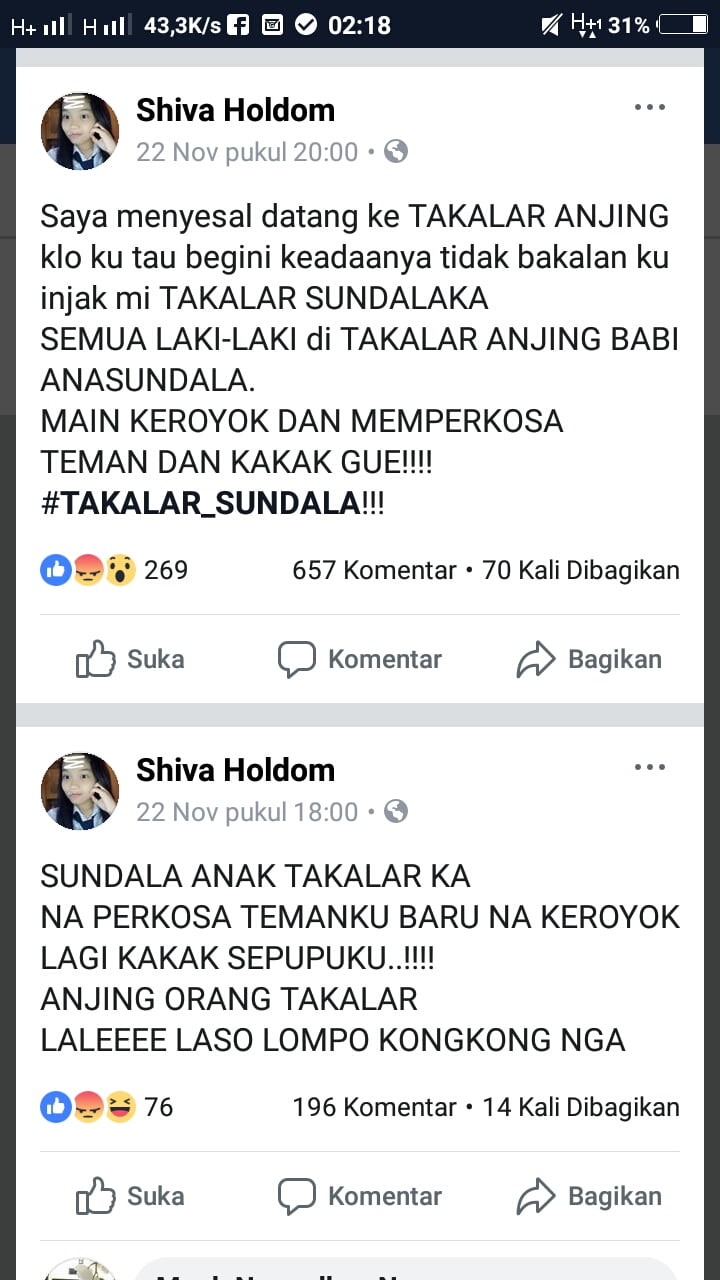The height and width of the screenshot is (1280, 720).
Task: Tap the Facebook notification icon in status bar
Action: click(238, 24)
